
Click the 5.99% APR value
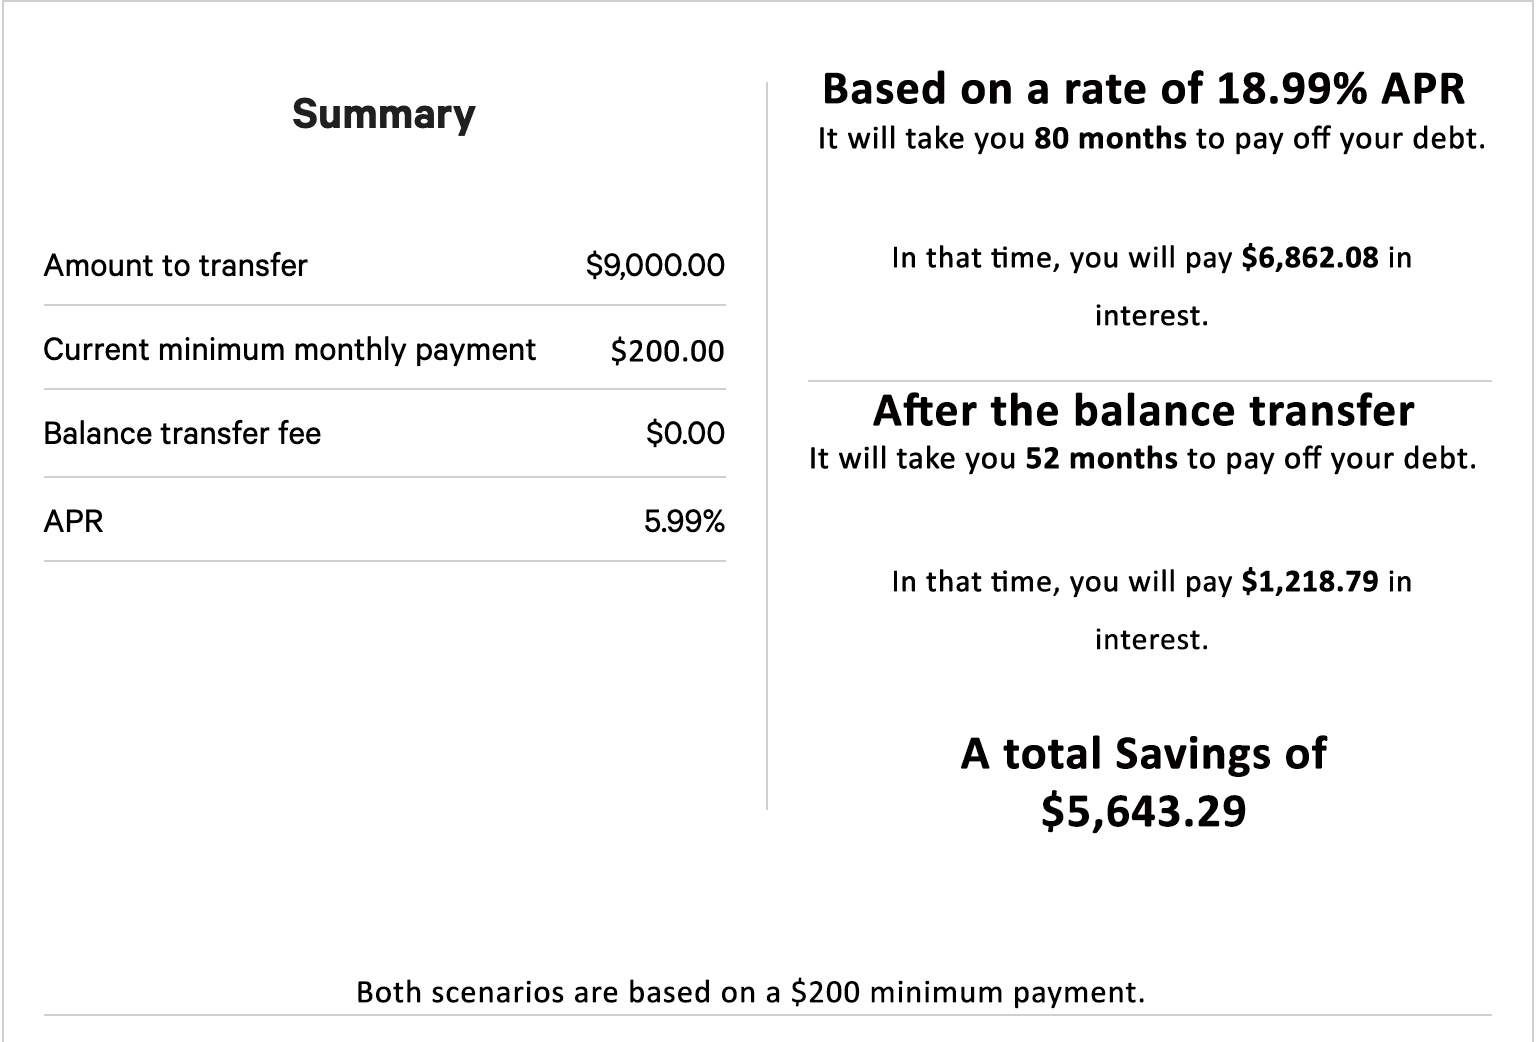684,521
